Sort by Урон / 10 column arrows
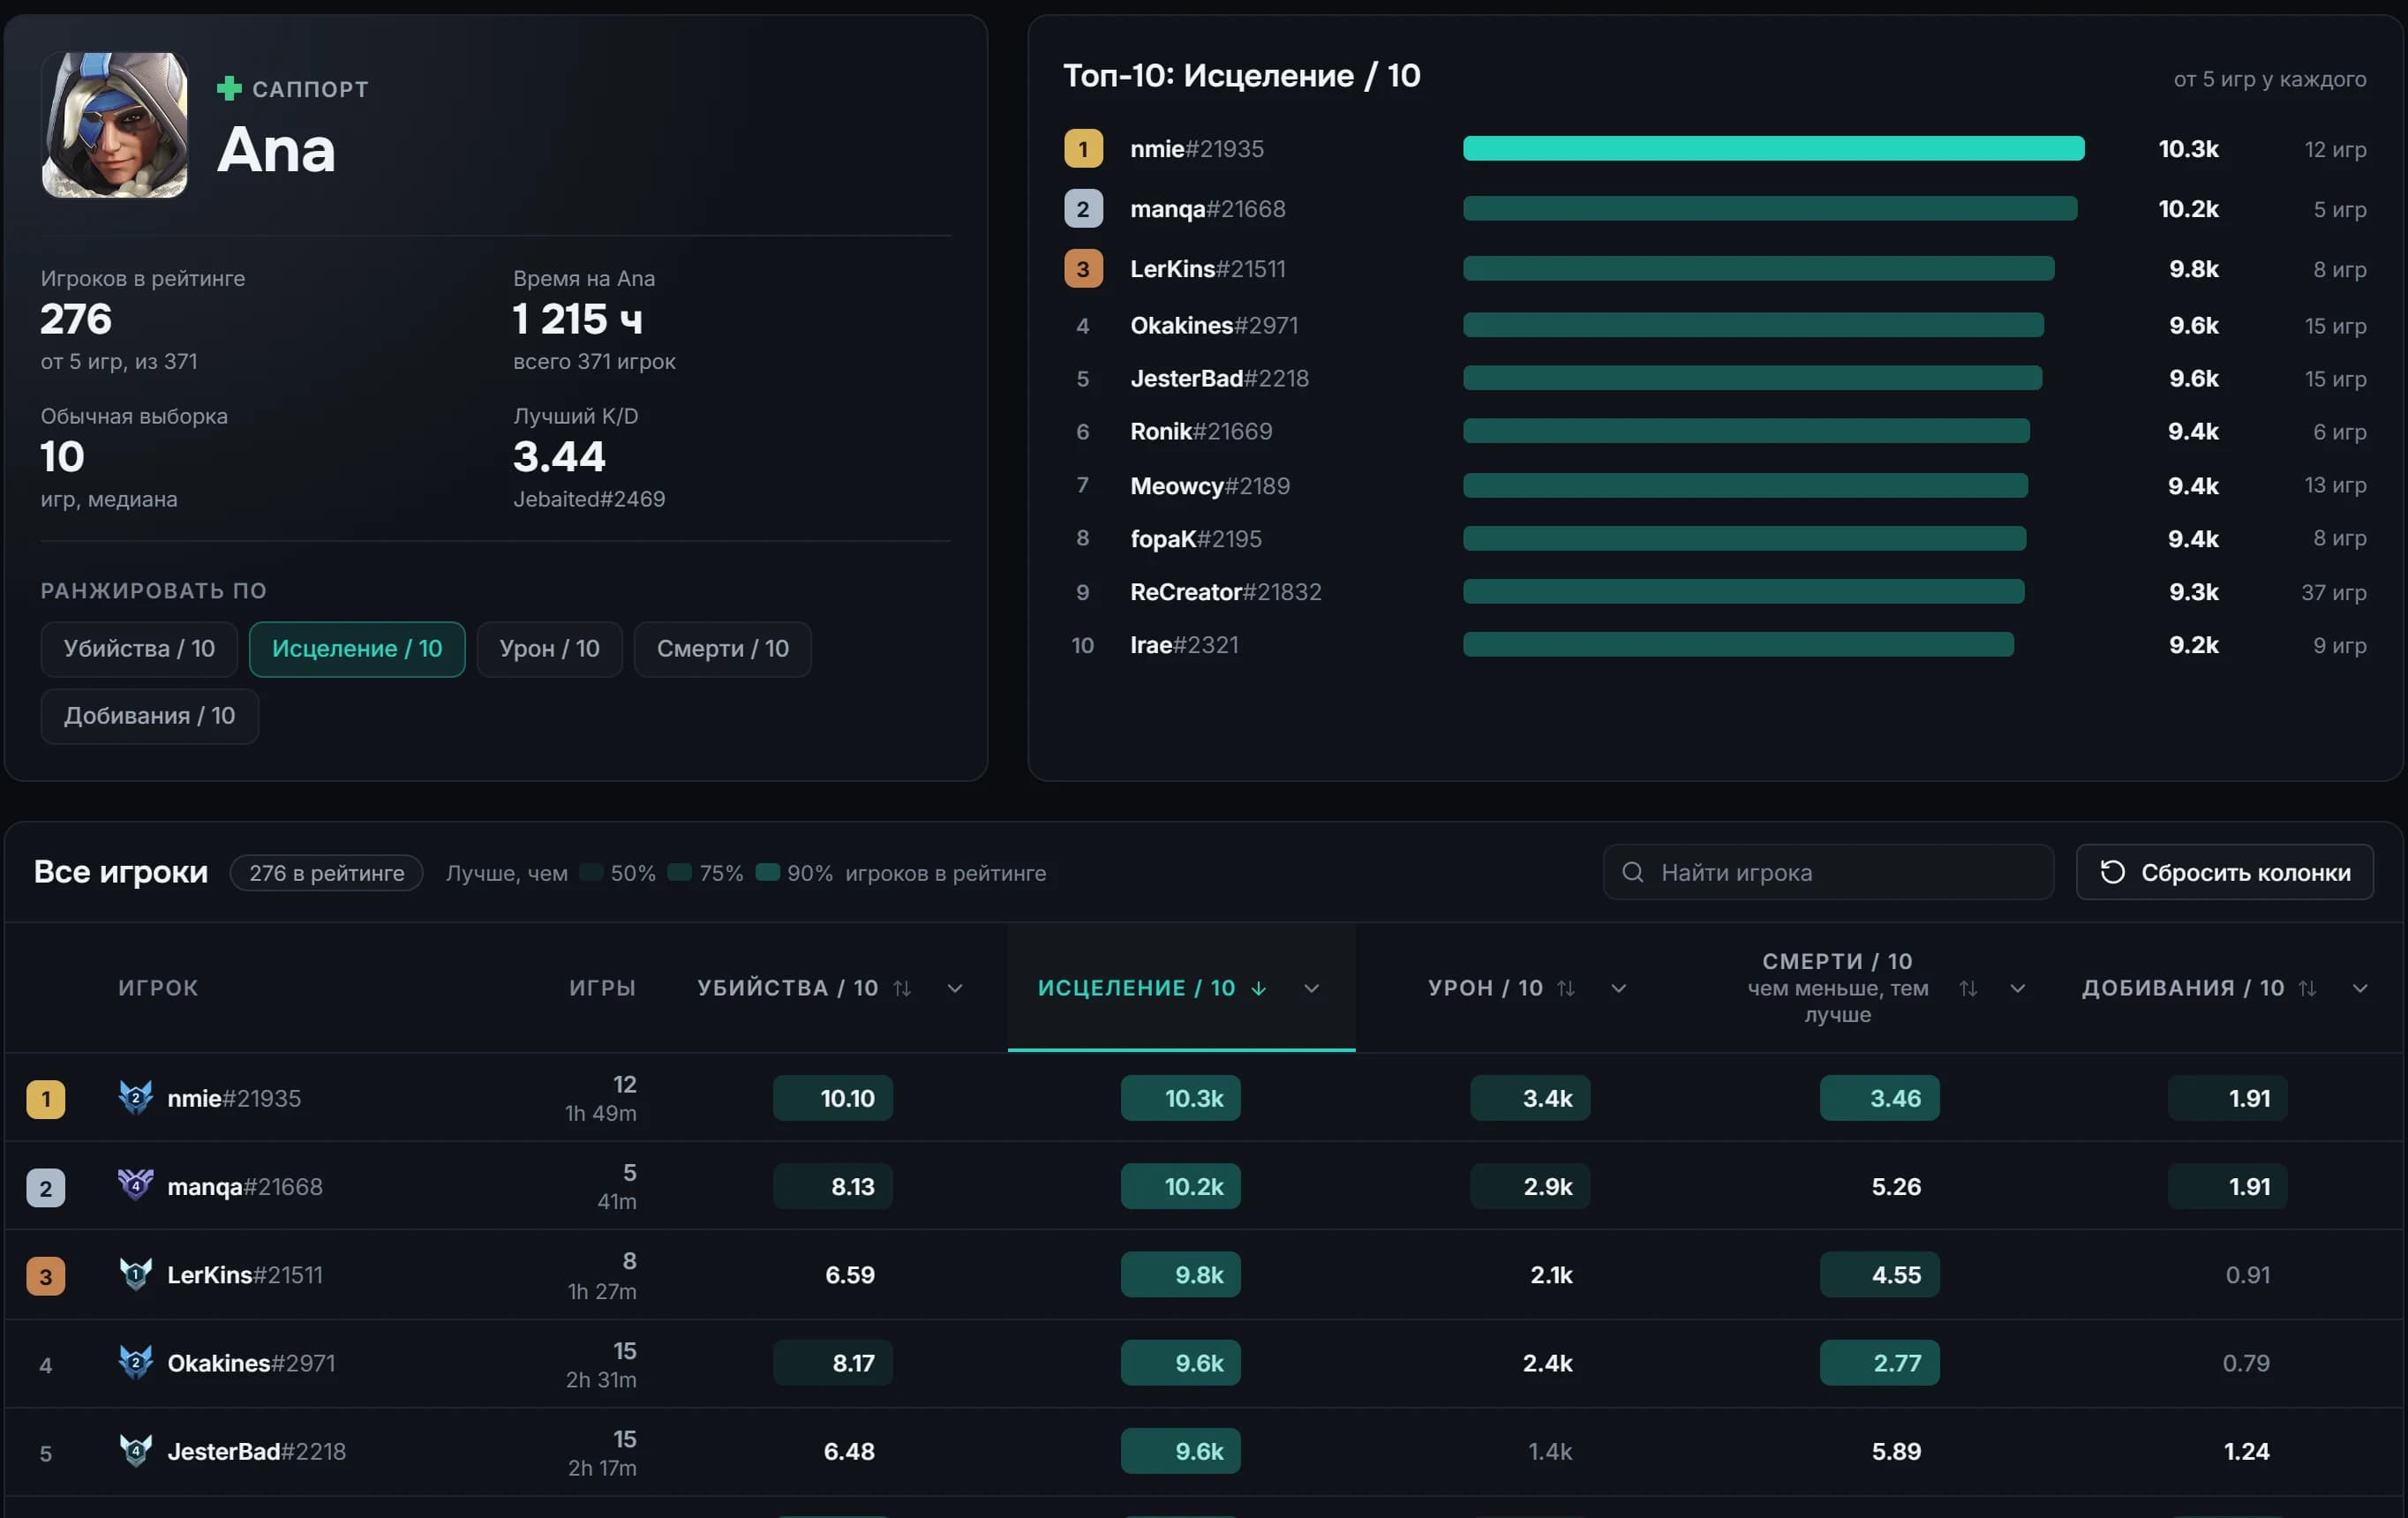The image size is (2408, 1518). click(x=1566, y=988)
